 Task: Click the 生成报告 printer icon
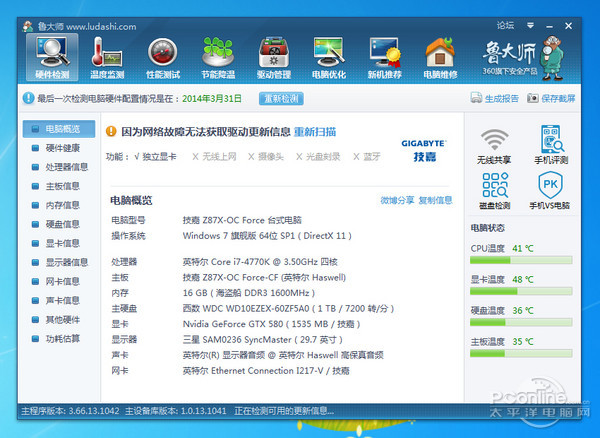coord(476,98)
